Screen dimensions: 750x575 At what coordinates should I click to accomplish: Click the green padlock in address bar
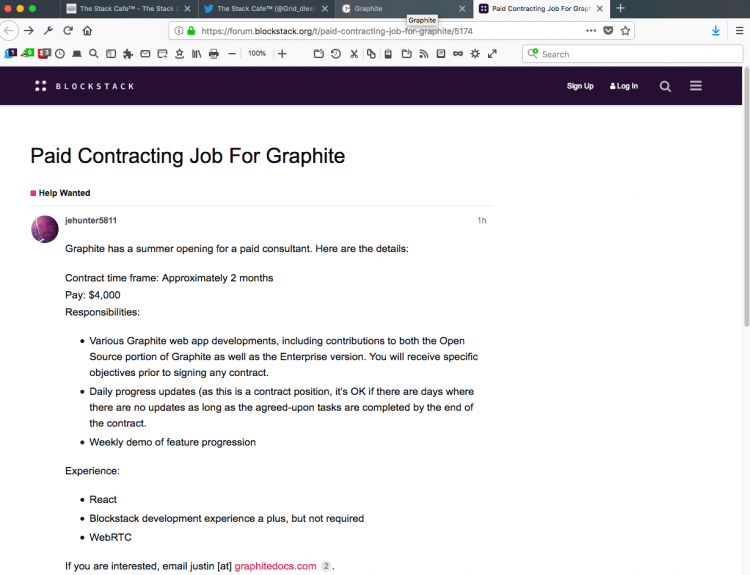coord(191,31)
